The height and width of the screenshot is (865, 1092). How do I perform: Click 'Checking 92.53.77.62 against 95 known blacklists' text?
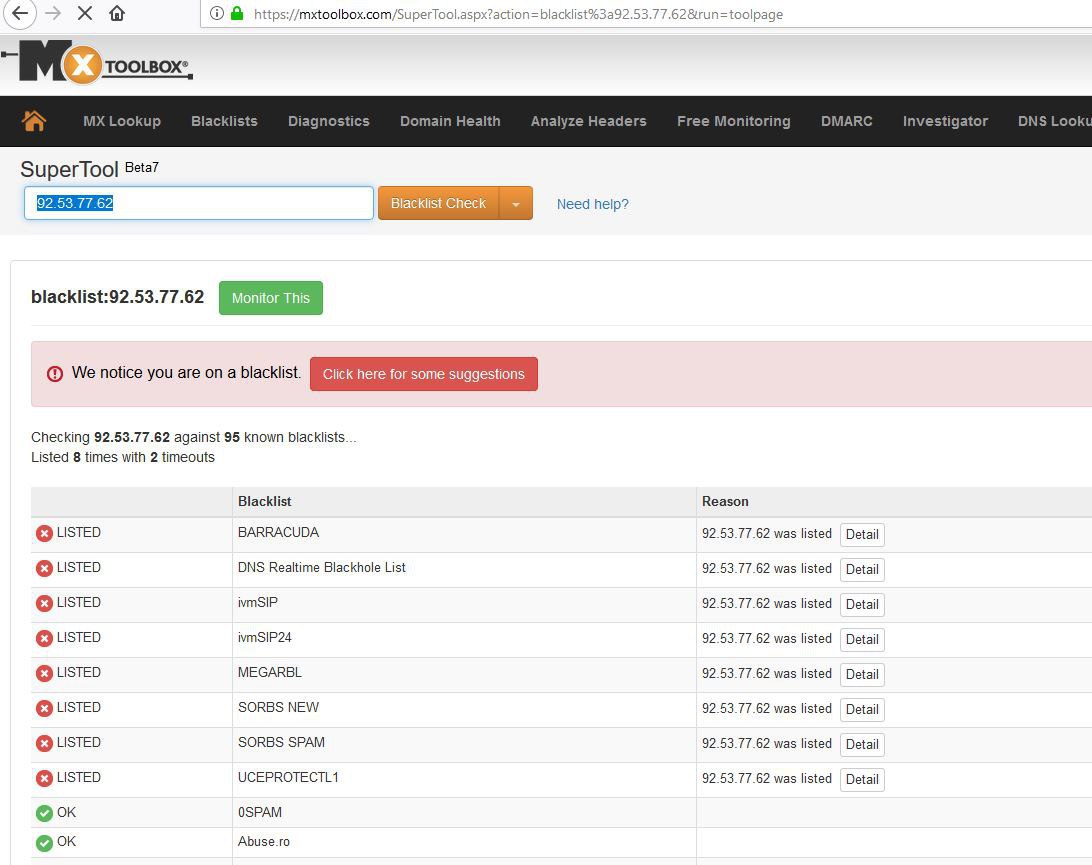point(194,437)
